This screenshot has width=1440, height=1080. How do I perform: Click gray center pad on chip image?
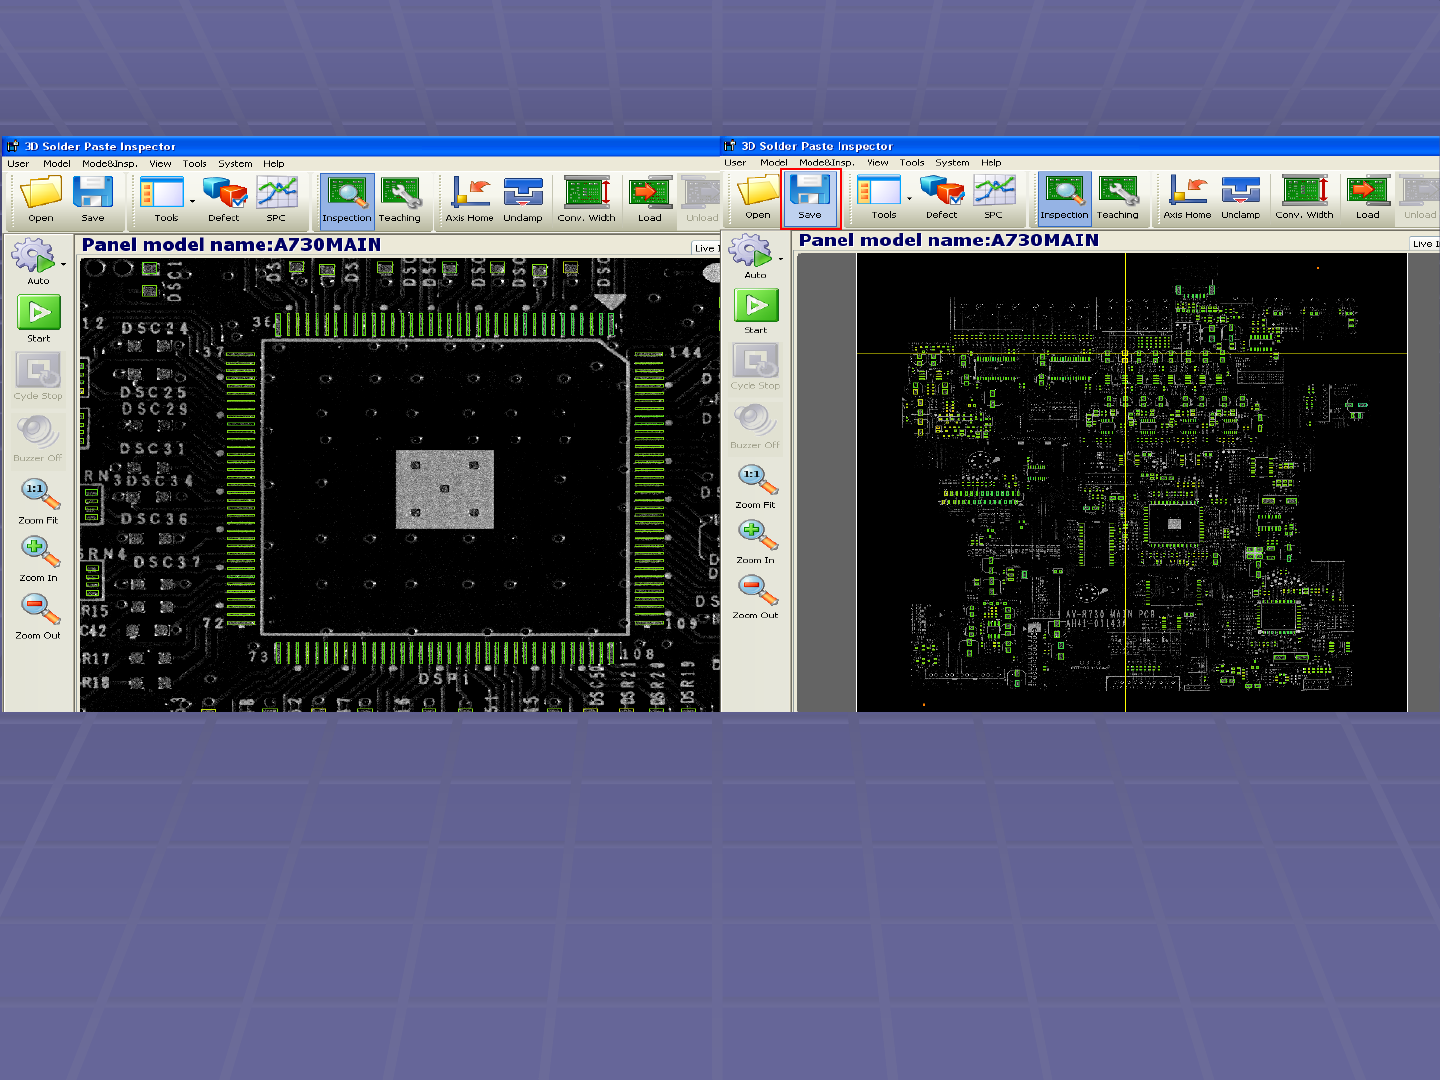coord(445,489)
